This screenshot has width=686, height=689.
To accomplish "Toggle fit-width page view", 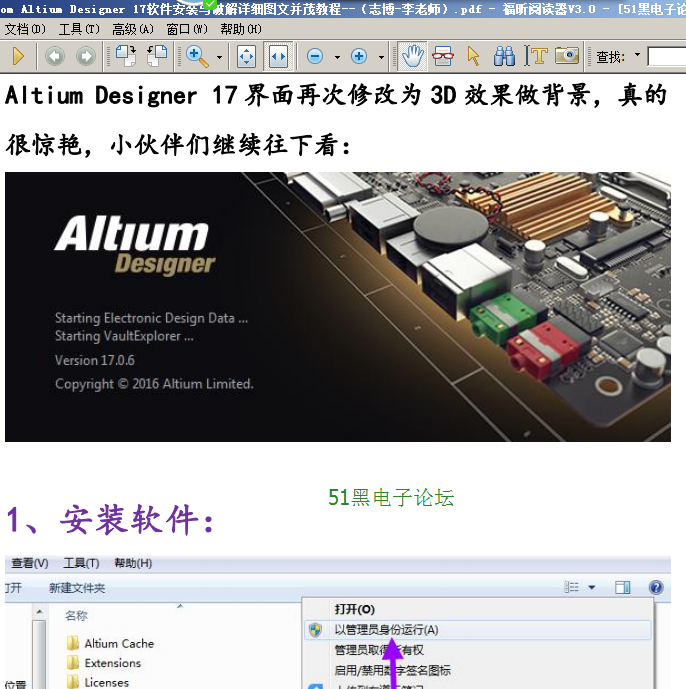I will (278, 56).
